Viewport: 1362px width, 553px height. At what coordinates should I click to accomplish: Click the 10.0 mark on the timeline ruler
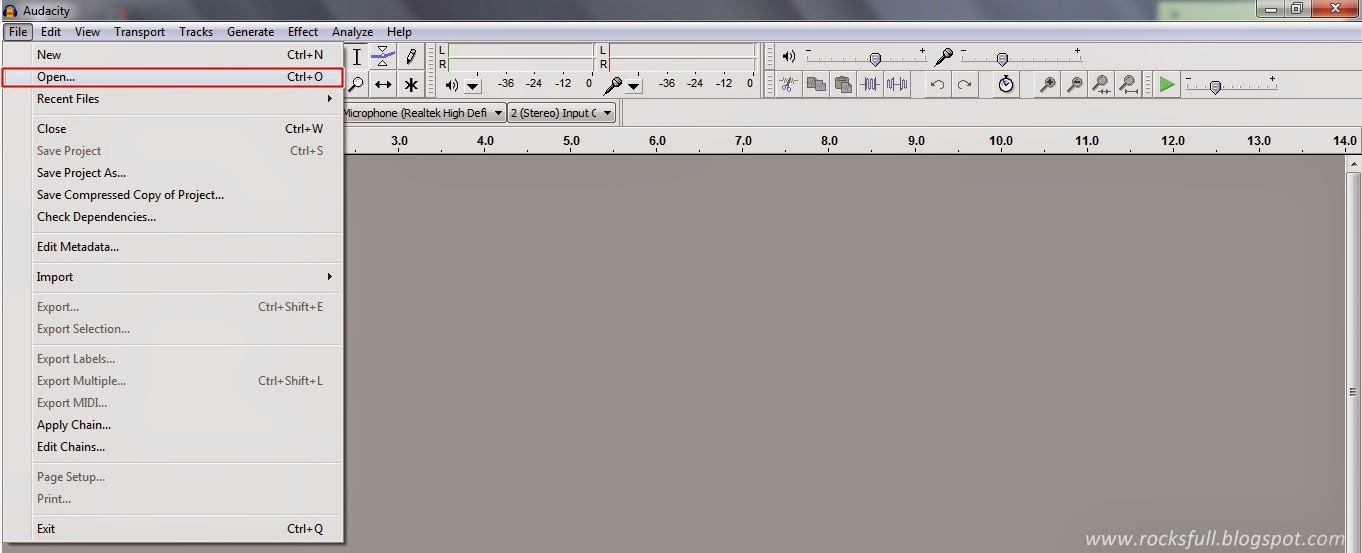[x=1001, y=141]
